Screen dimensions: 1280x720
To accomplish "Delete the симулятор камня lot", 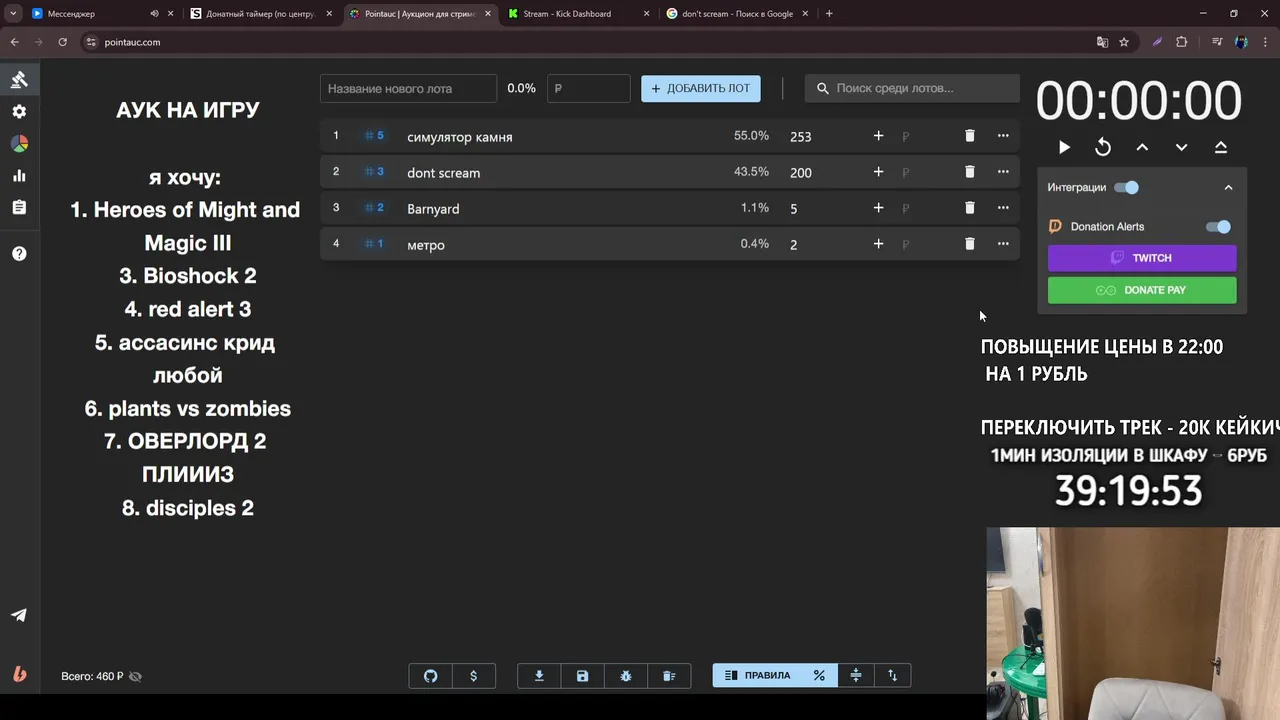I will pos(969,136).
